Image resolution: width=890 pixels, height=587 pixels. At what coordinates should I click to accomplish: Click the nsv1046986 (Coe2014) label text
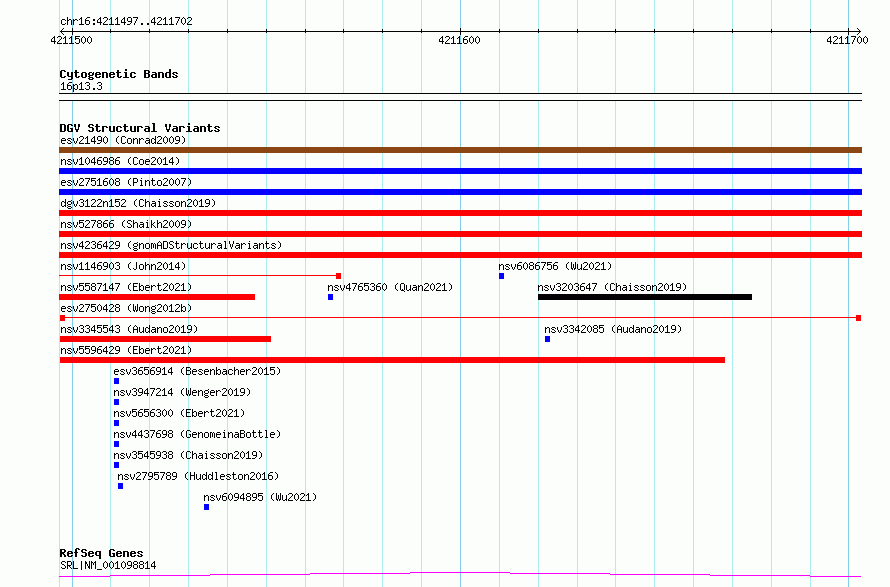[120, 161]
